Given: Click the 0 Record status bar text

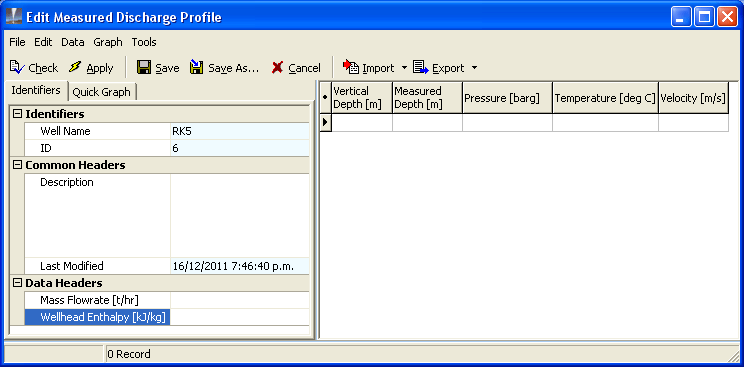Looking at the screenshot, I should click(x=129, y=354).
